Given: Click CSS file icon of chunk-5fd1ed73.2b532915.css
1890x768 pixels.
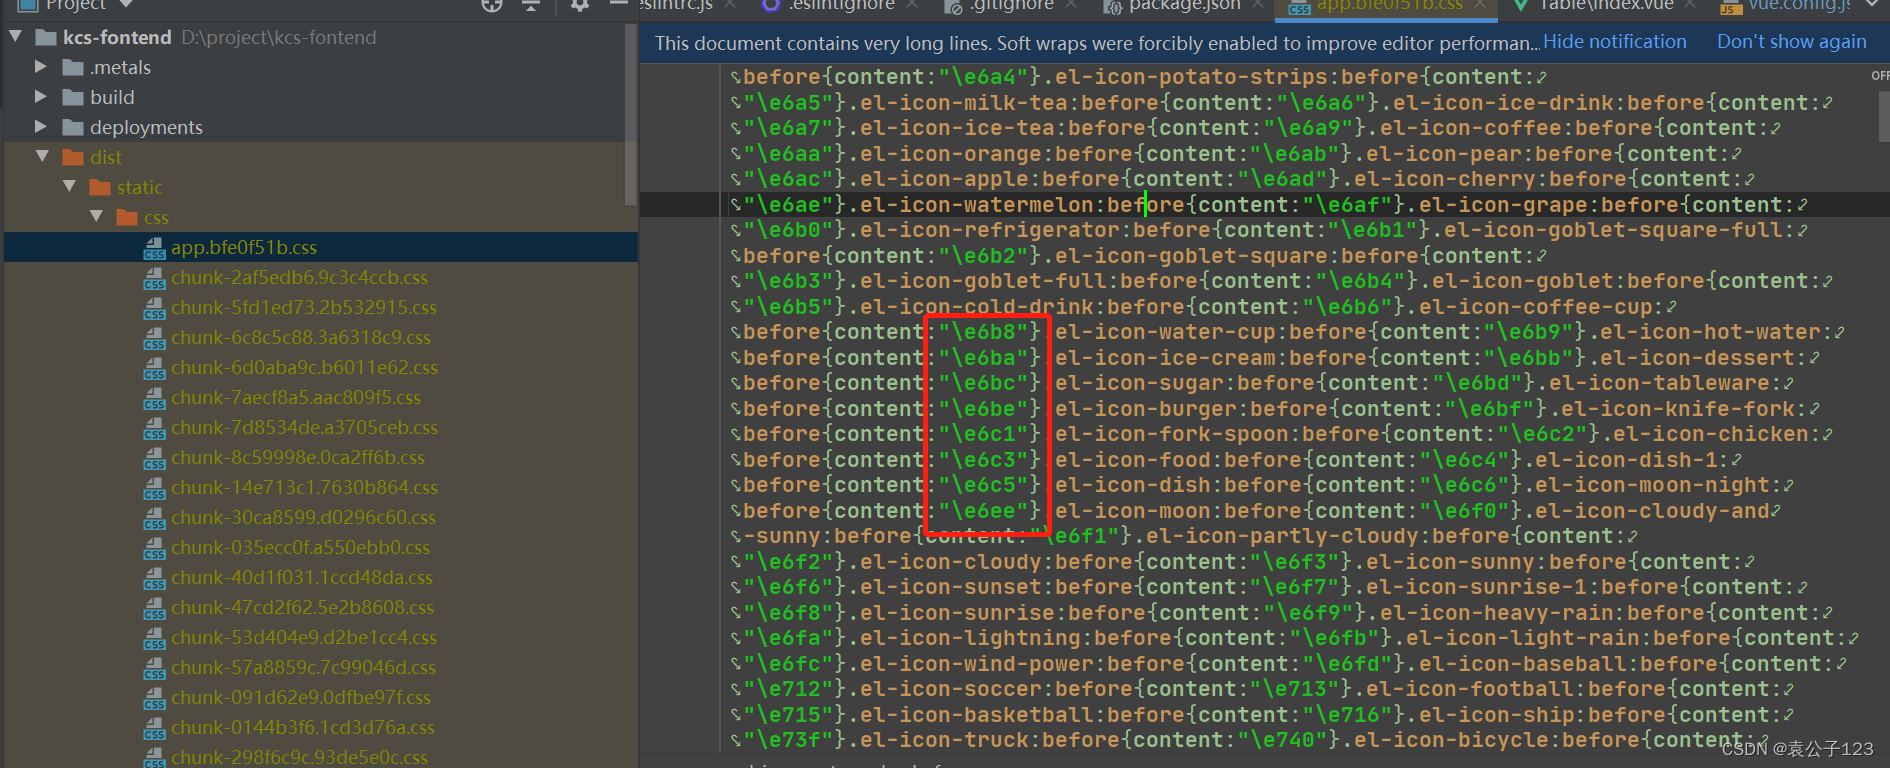Looking at the screenshot, I should 154,308.
